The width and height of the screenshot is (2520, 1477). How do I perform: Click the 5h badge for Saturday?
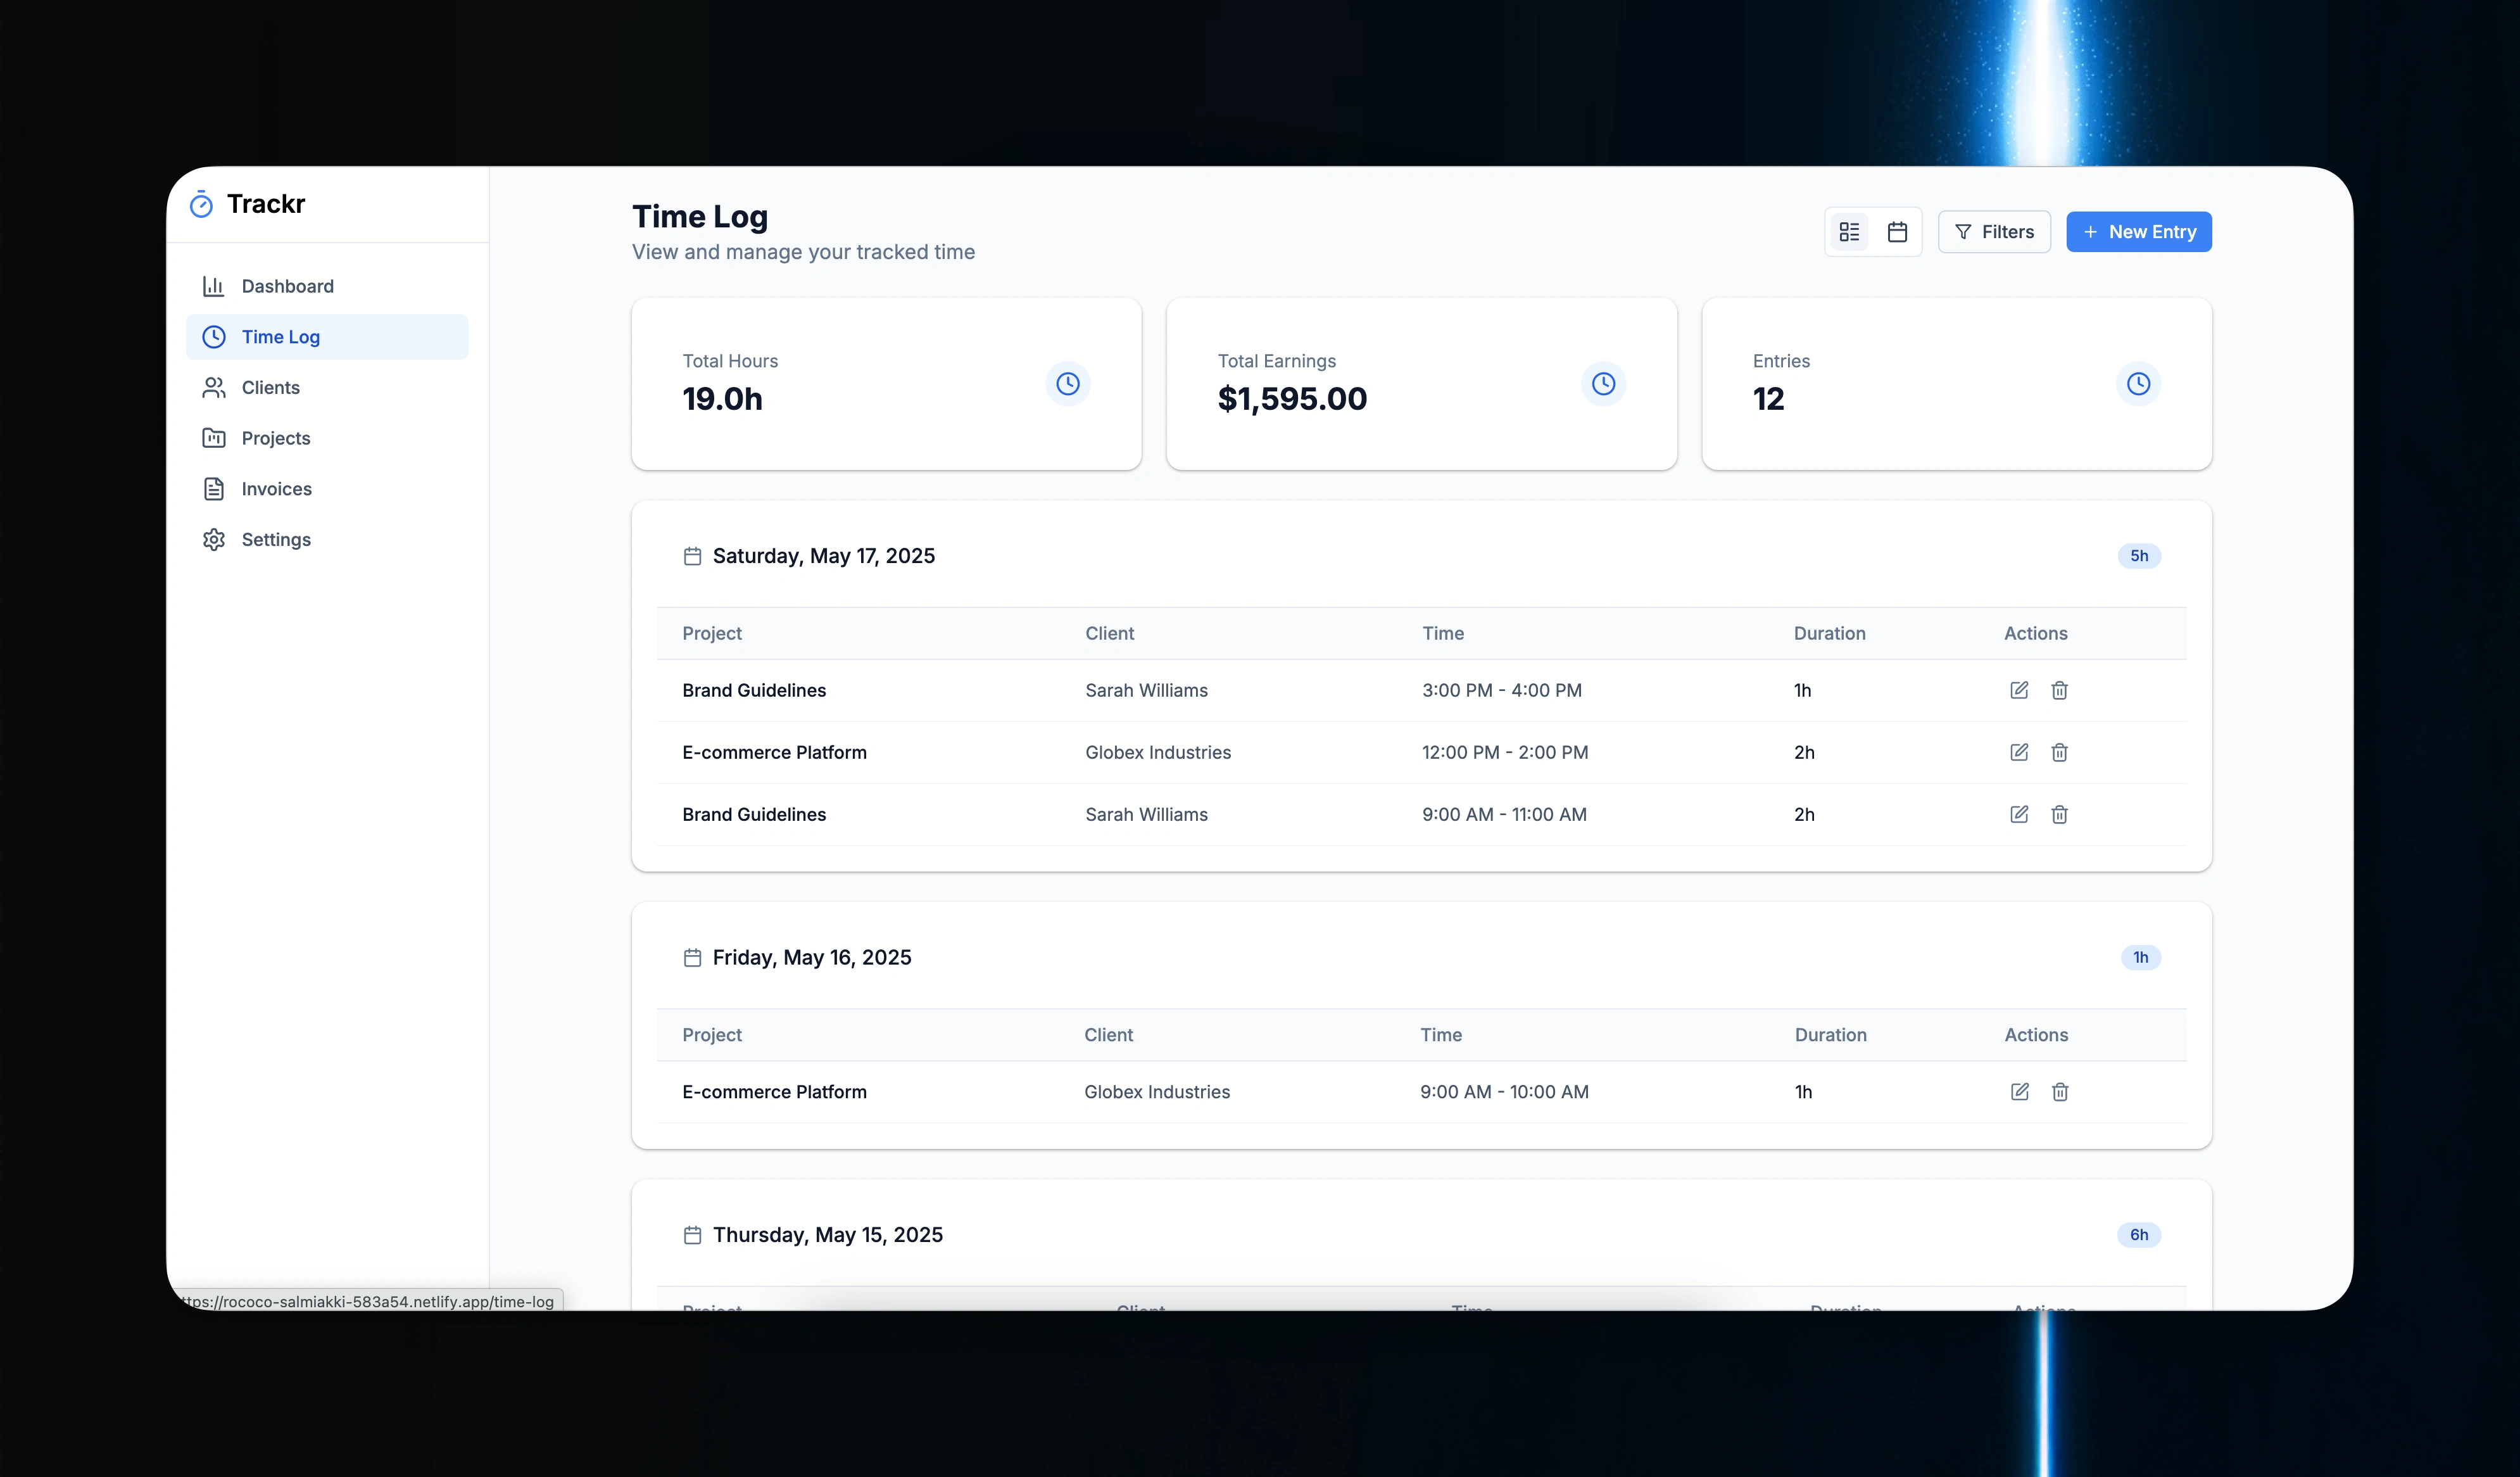pyautogui.click(x=2139, y=556)
